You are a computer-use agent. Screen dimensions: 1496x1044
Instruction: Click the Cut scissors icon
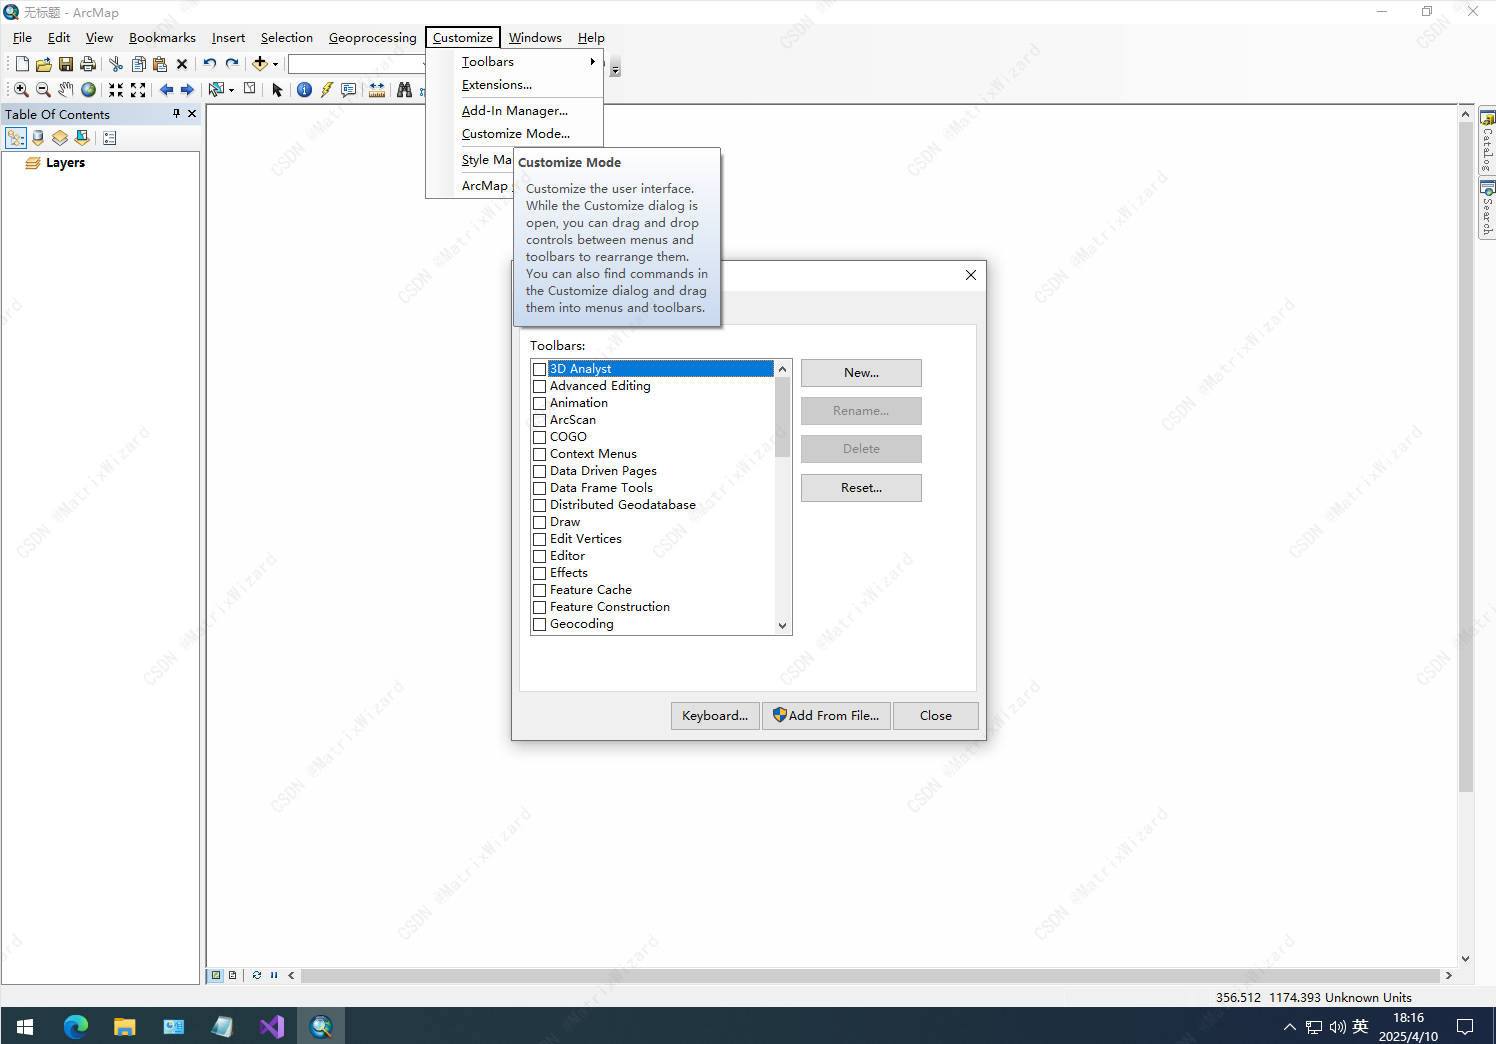coord(116,64)
